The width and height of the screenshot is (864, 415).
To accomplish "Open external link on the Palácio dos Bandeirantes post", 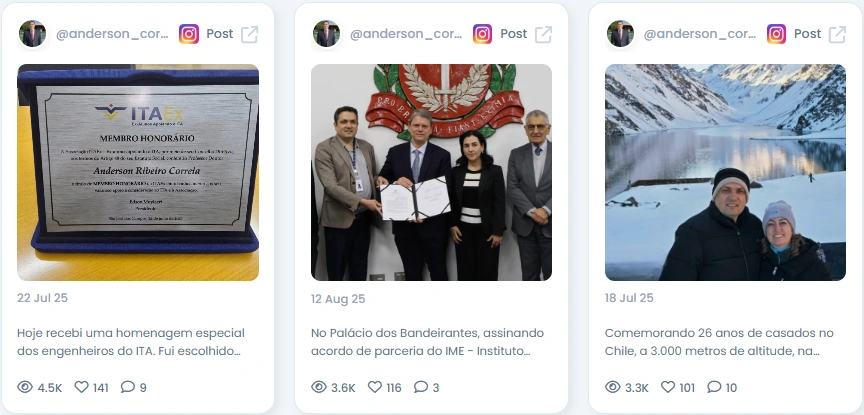I will [x=543, y=34].
